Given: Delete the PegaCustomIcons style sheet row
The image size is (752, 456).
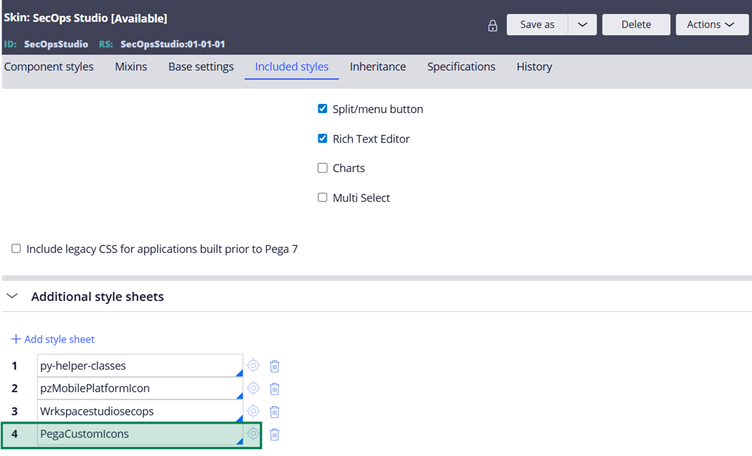Looking at the screenshot, I should [274, 434].
